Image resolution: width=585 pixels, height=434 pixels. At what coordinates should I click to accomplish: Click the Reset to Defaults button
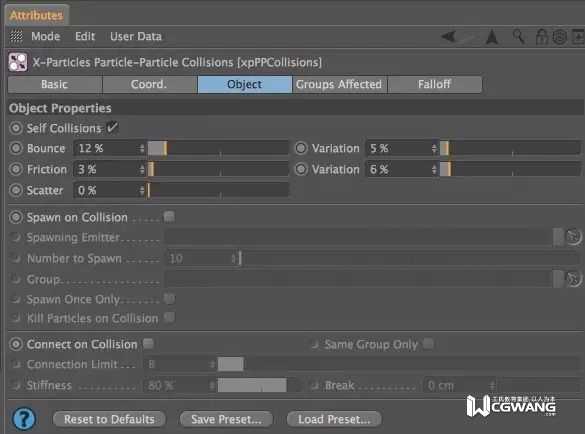tap(109, 419)
